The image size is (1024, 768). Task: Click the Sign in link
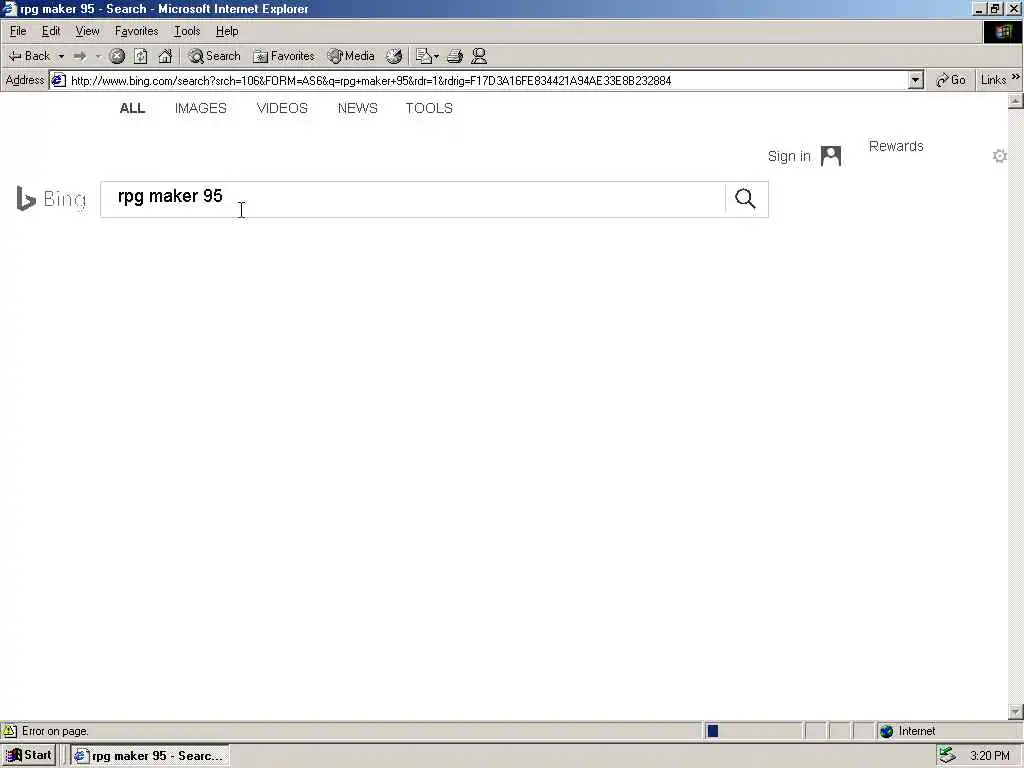pos(789,156)
